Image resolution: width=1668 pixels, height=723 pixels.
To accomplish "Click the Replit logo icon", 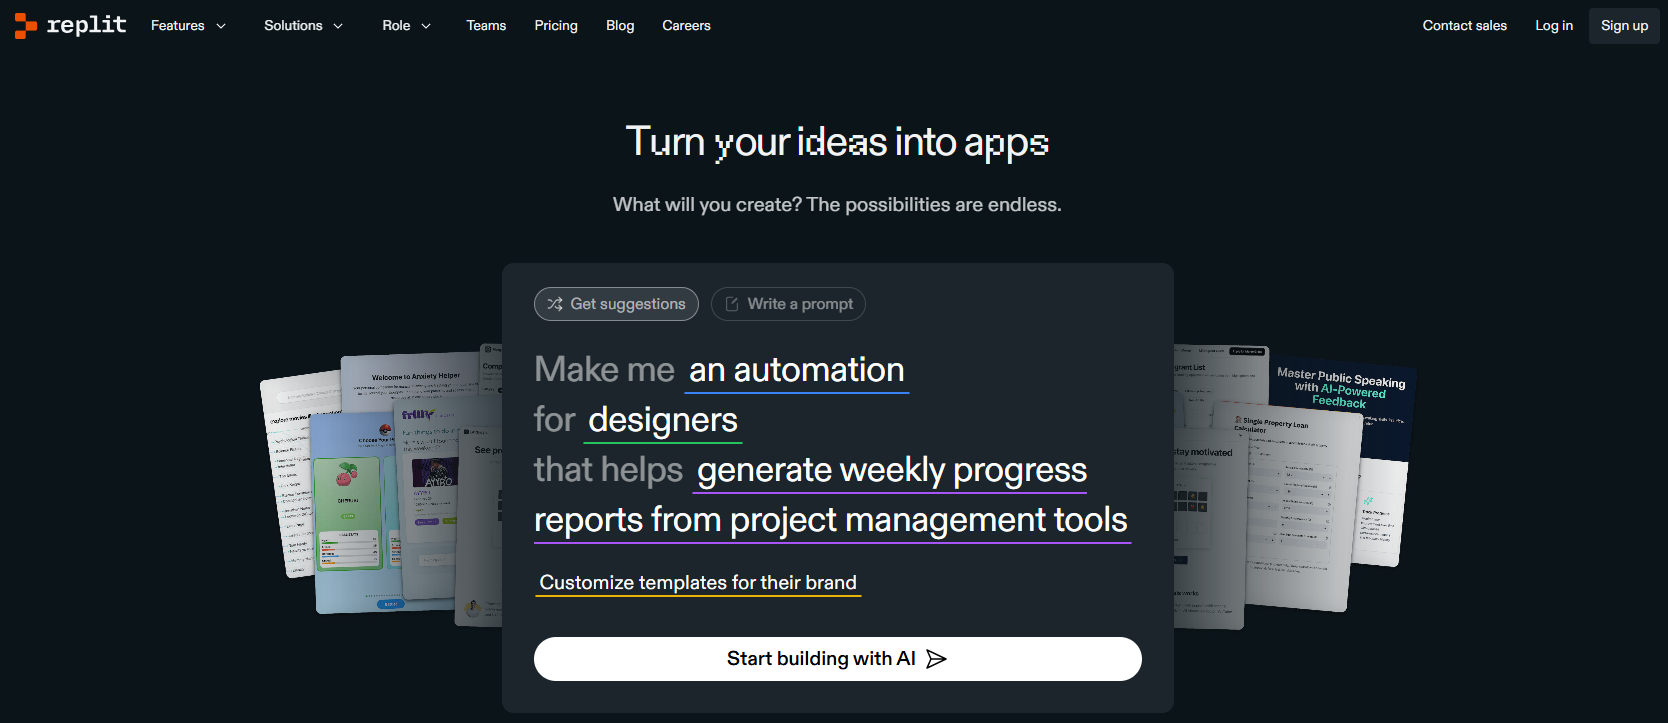I will 26,26.
